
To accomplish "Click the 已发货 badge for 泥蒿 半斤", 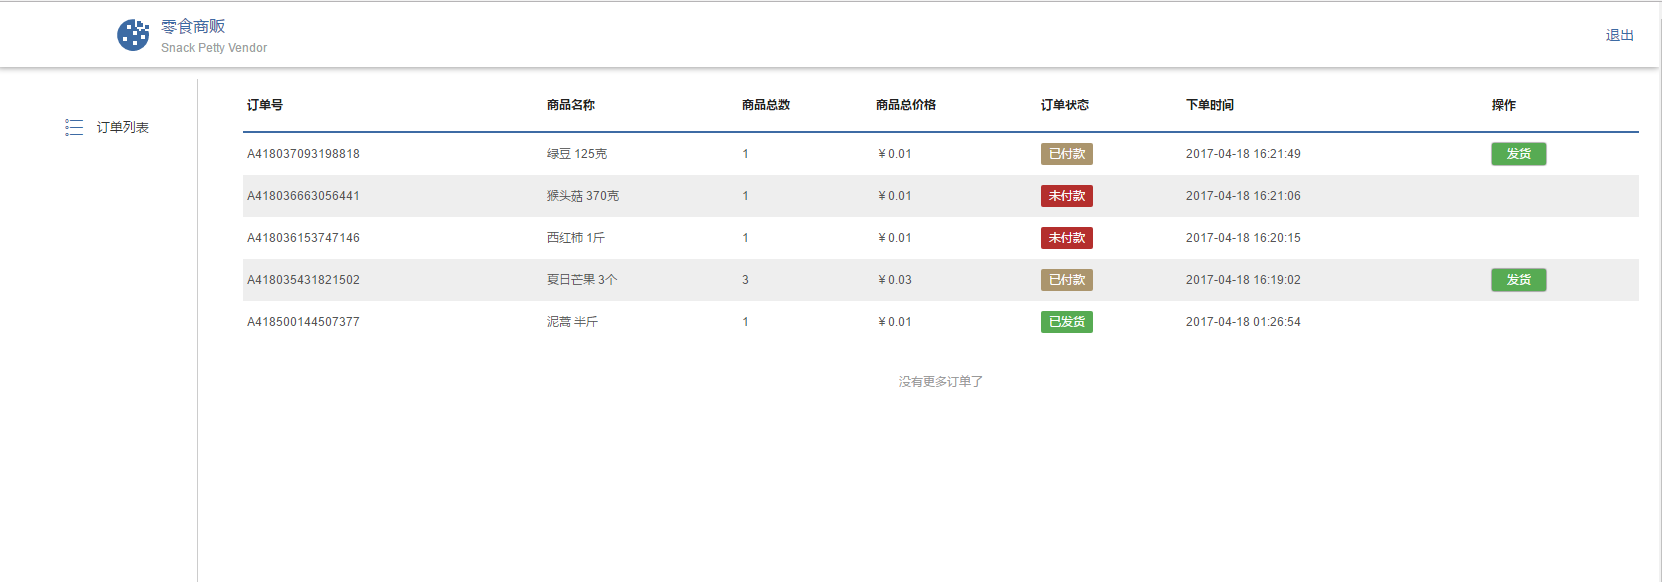I will pos(1066,322).
